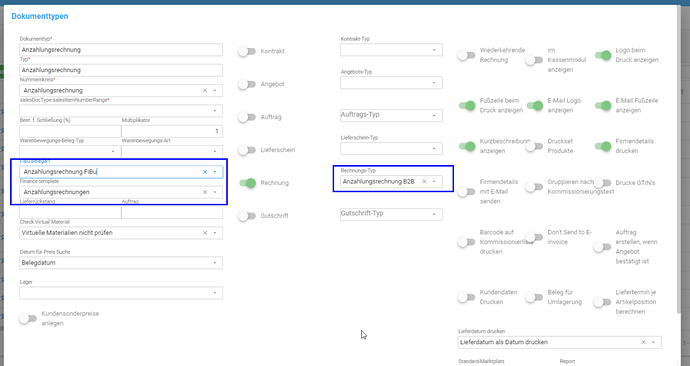Disable Logo beim Druck anzeigen toggle
Screen dimensions: 690x366
(603, 55)
